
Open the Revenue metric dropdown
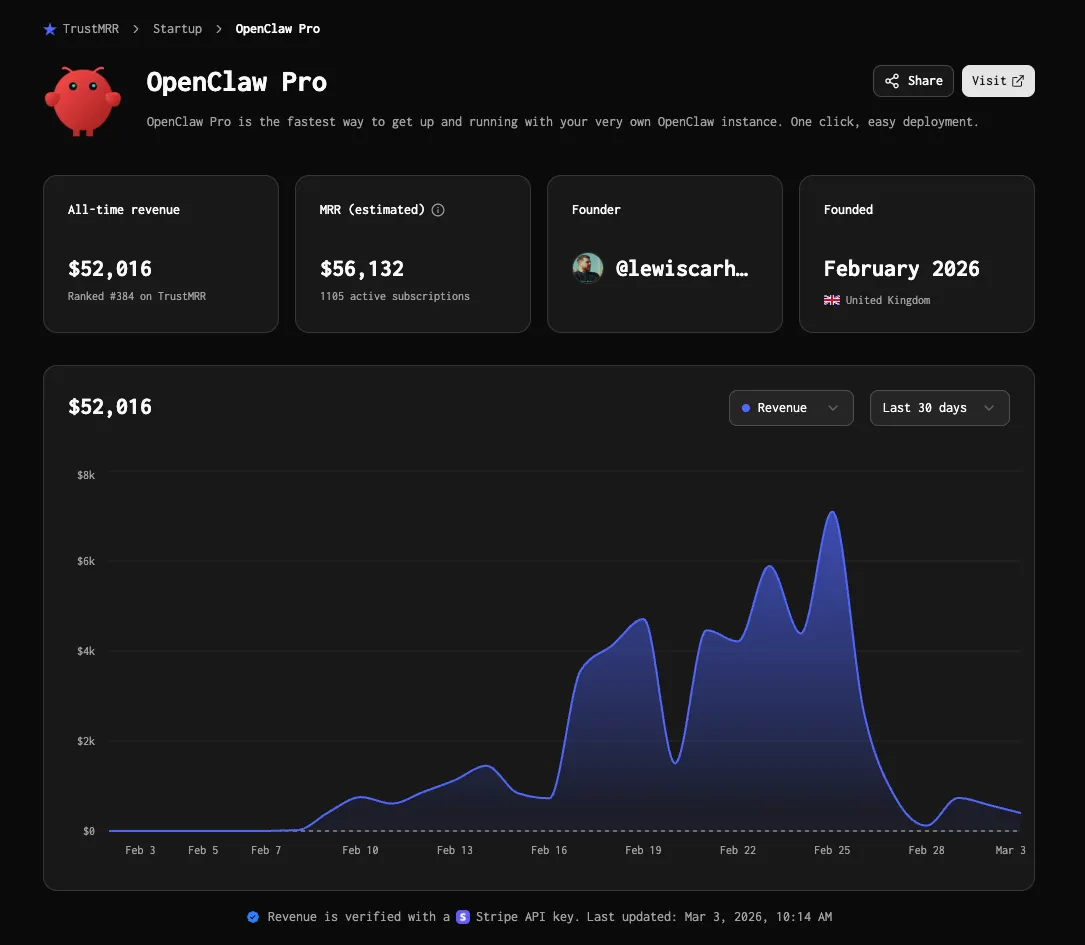click(x=790, y=408)
